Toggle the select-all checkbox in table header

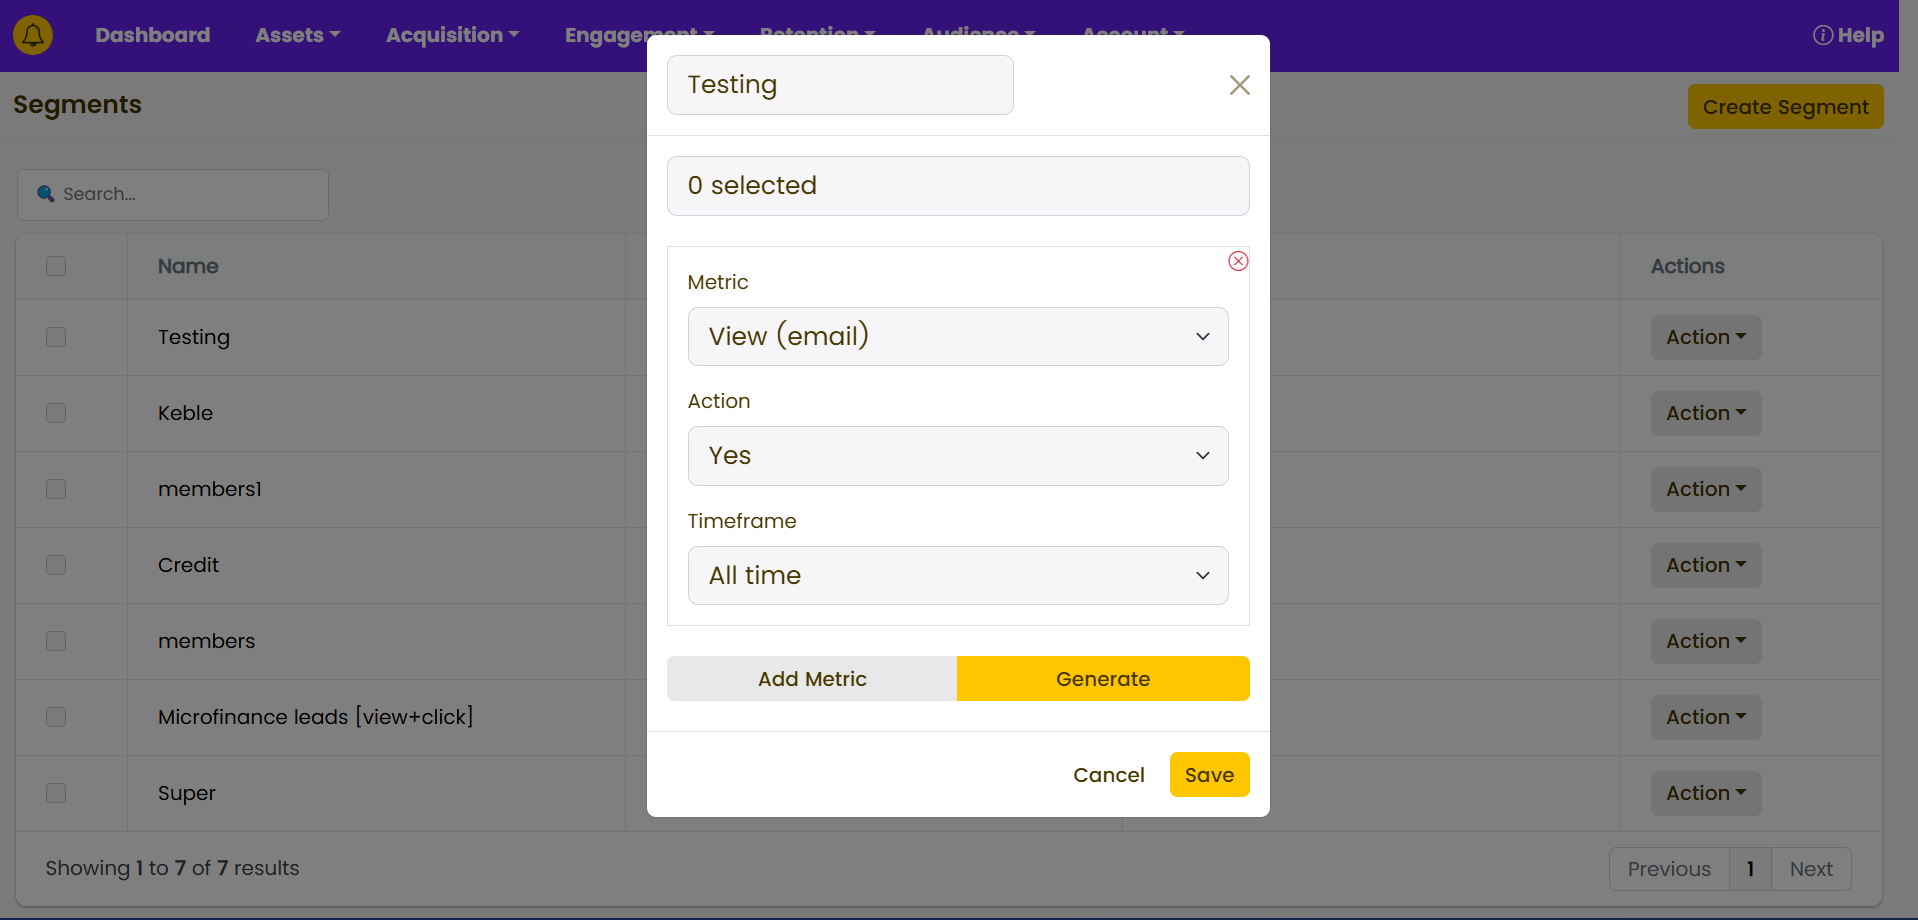[x=56, y=266]
